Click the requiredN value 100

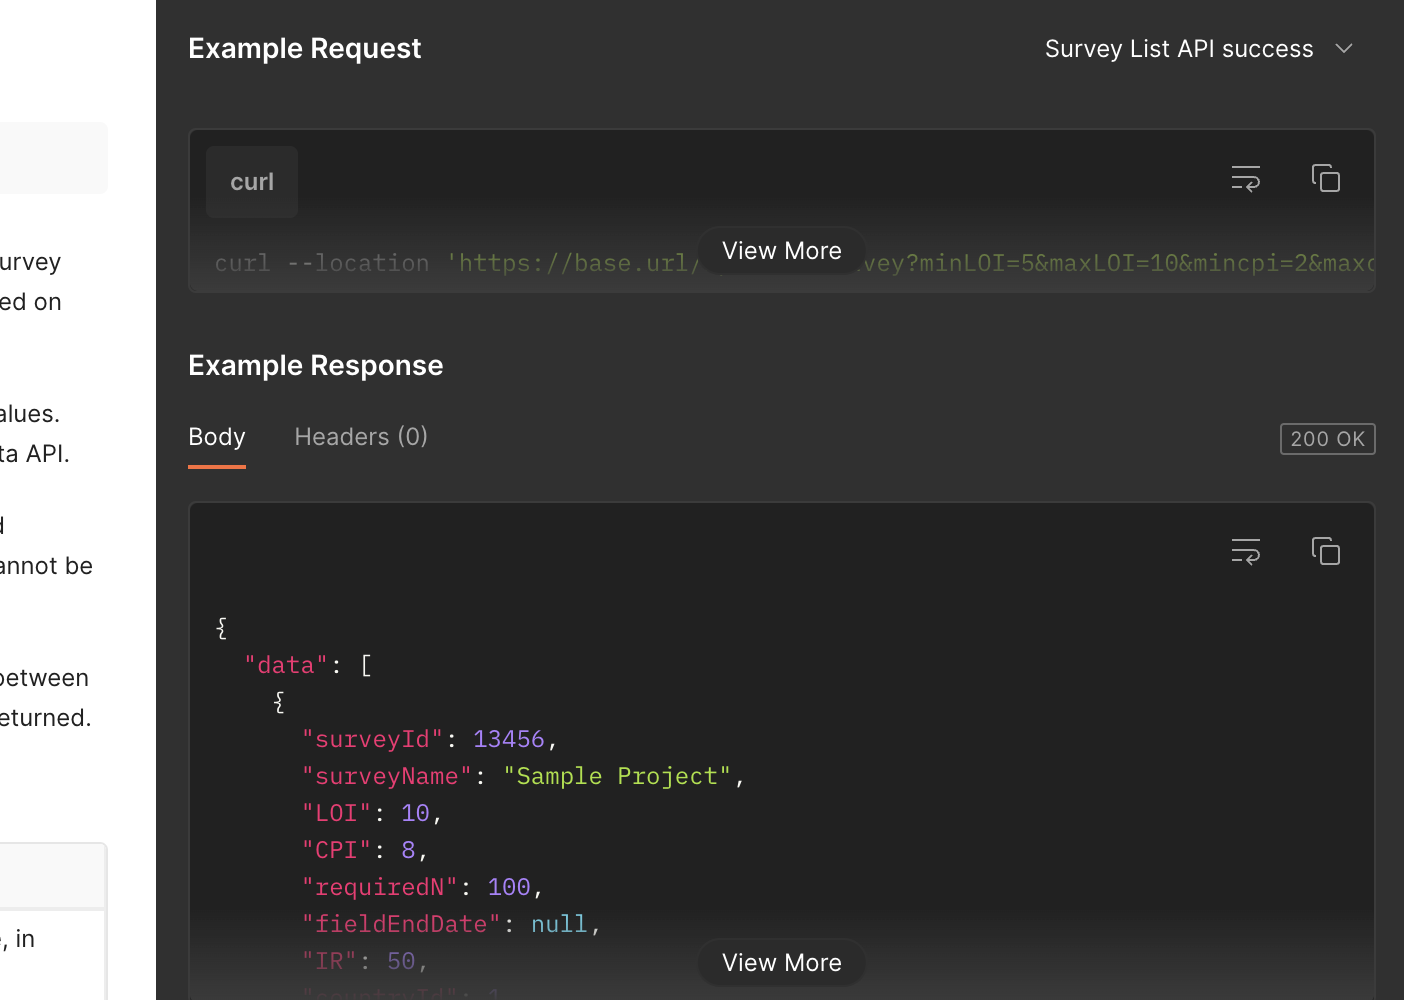(x=509, y=887)
